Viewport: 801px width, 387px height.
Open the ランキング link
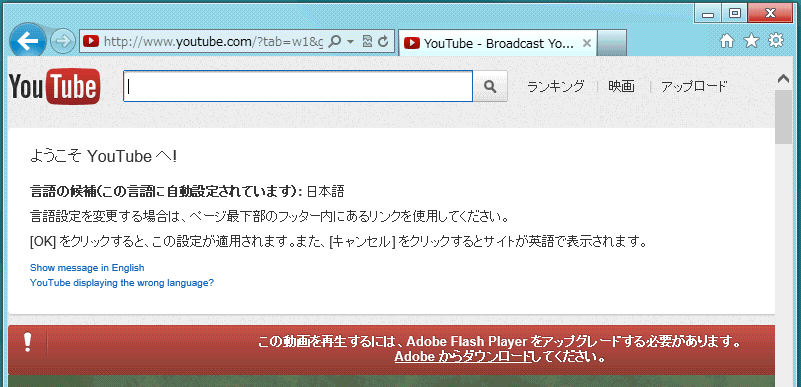click(555, 86)
